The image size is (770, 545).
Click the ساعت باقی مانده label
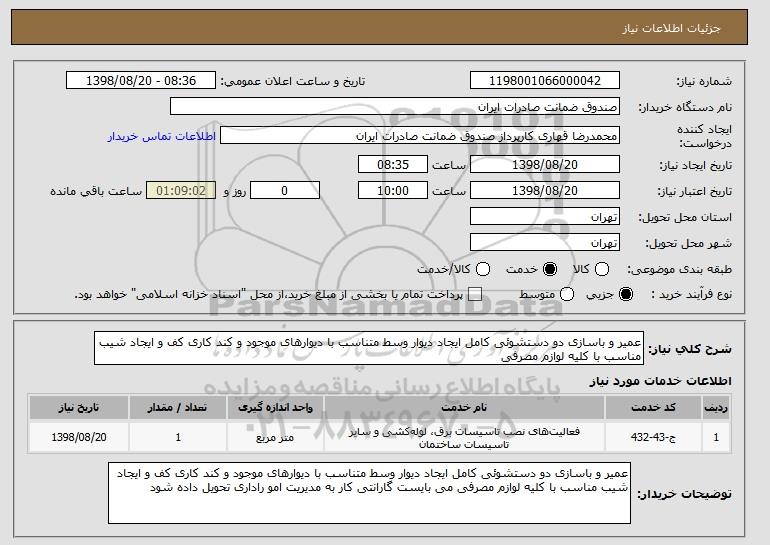[96, 191]
